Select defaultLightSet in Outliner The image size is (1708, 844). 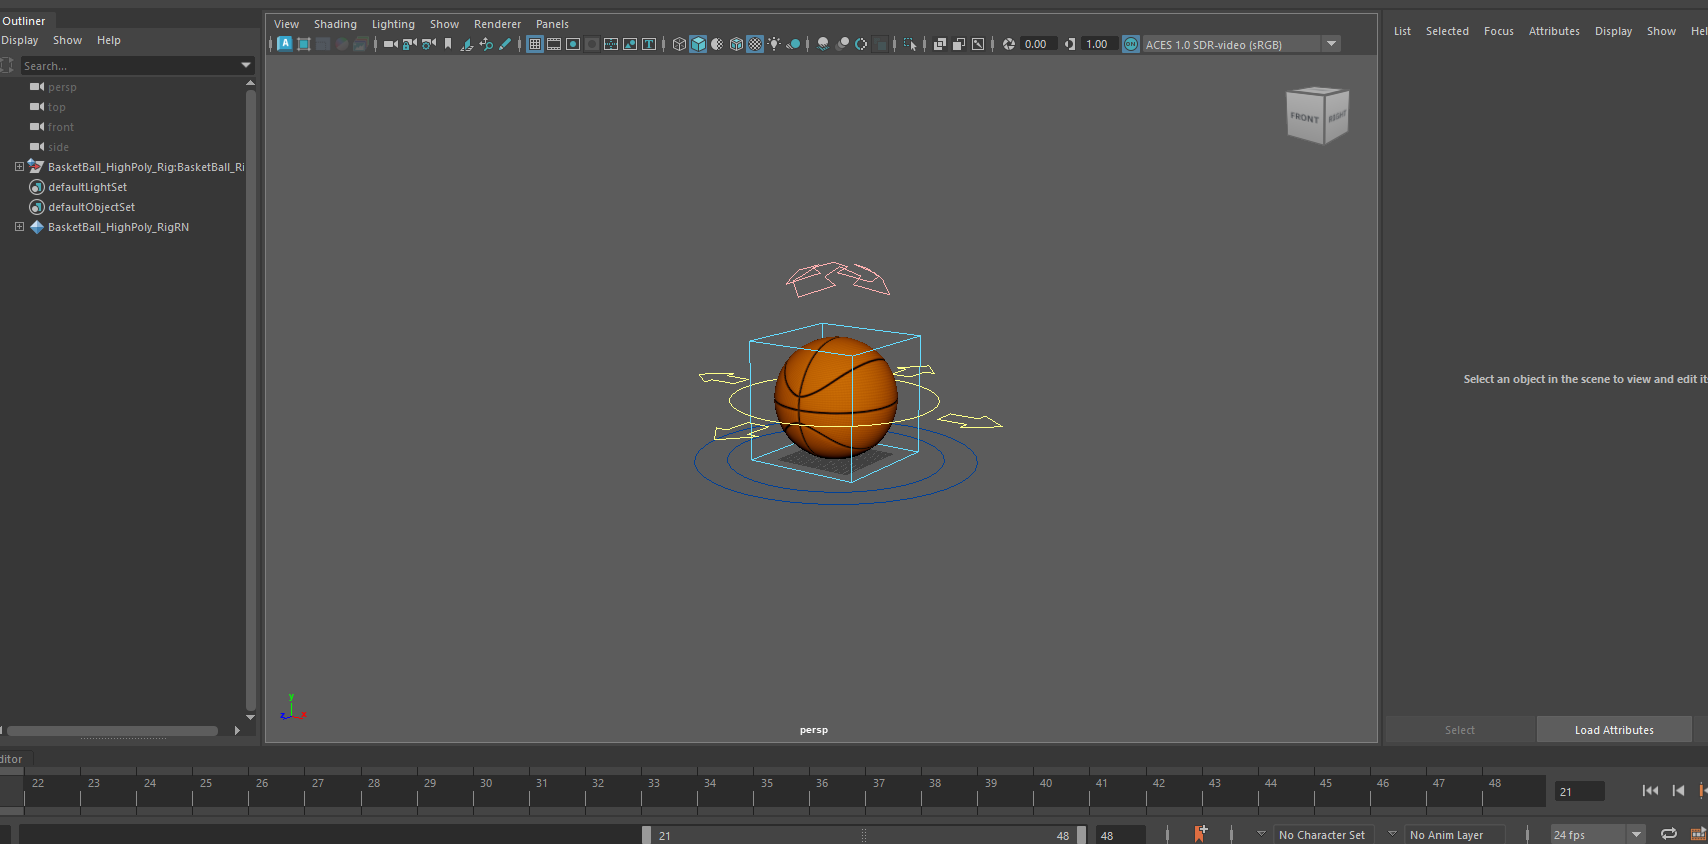coord(87,187)
